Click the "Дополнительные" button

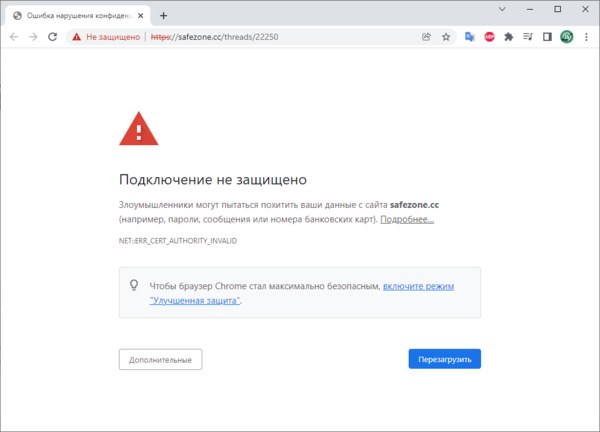point(160,359)
